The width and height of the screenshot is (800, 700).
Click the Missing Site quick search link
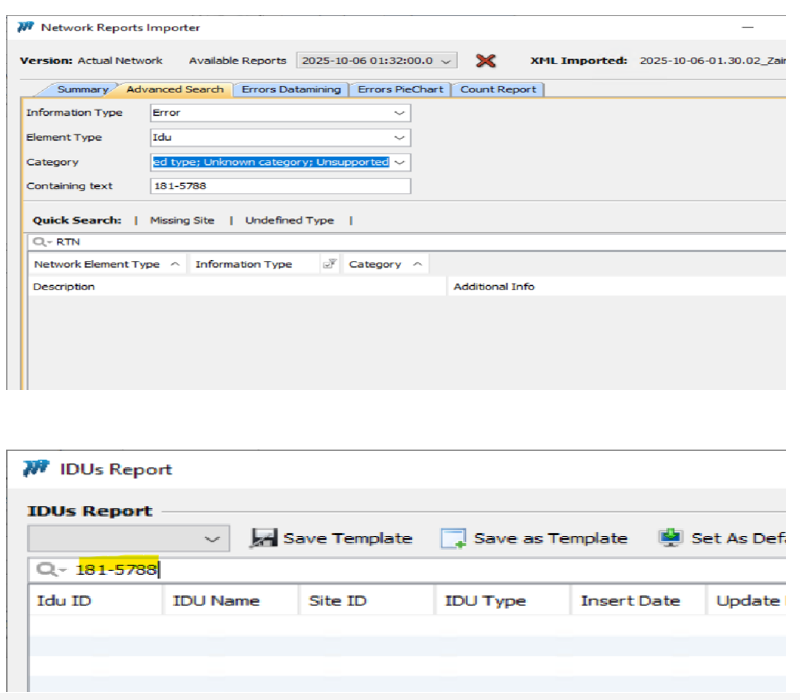[182, 220]
